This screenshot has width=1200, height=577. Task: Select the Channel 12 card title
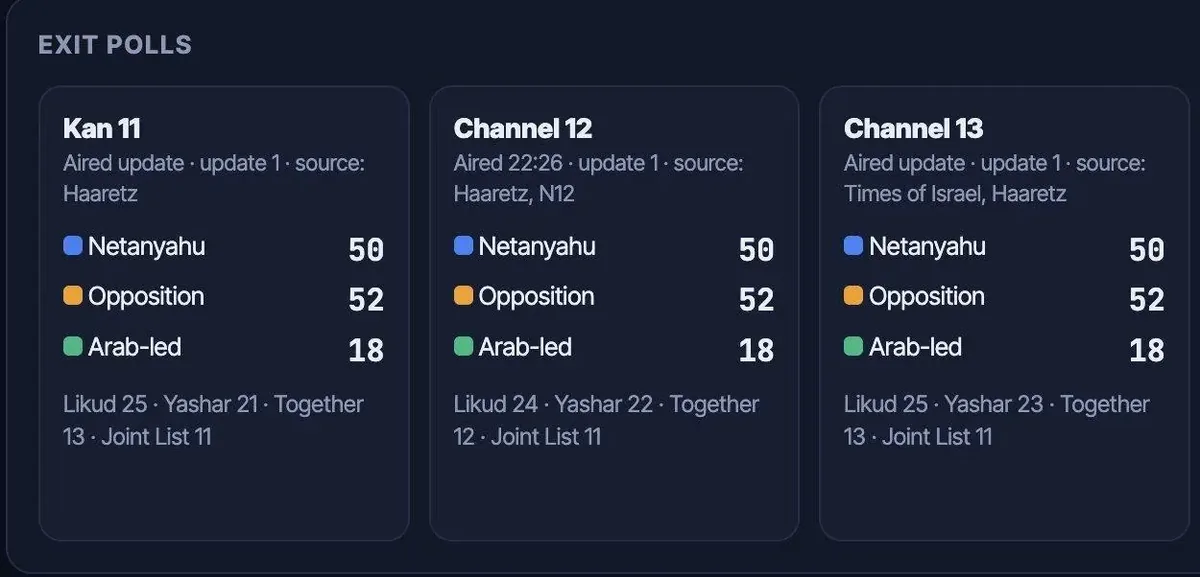523,129
